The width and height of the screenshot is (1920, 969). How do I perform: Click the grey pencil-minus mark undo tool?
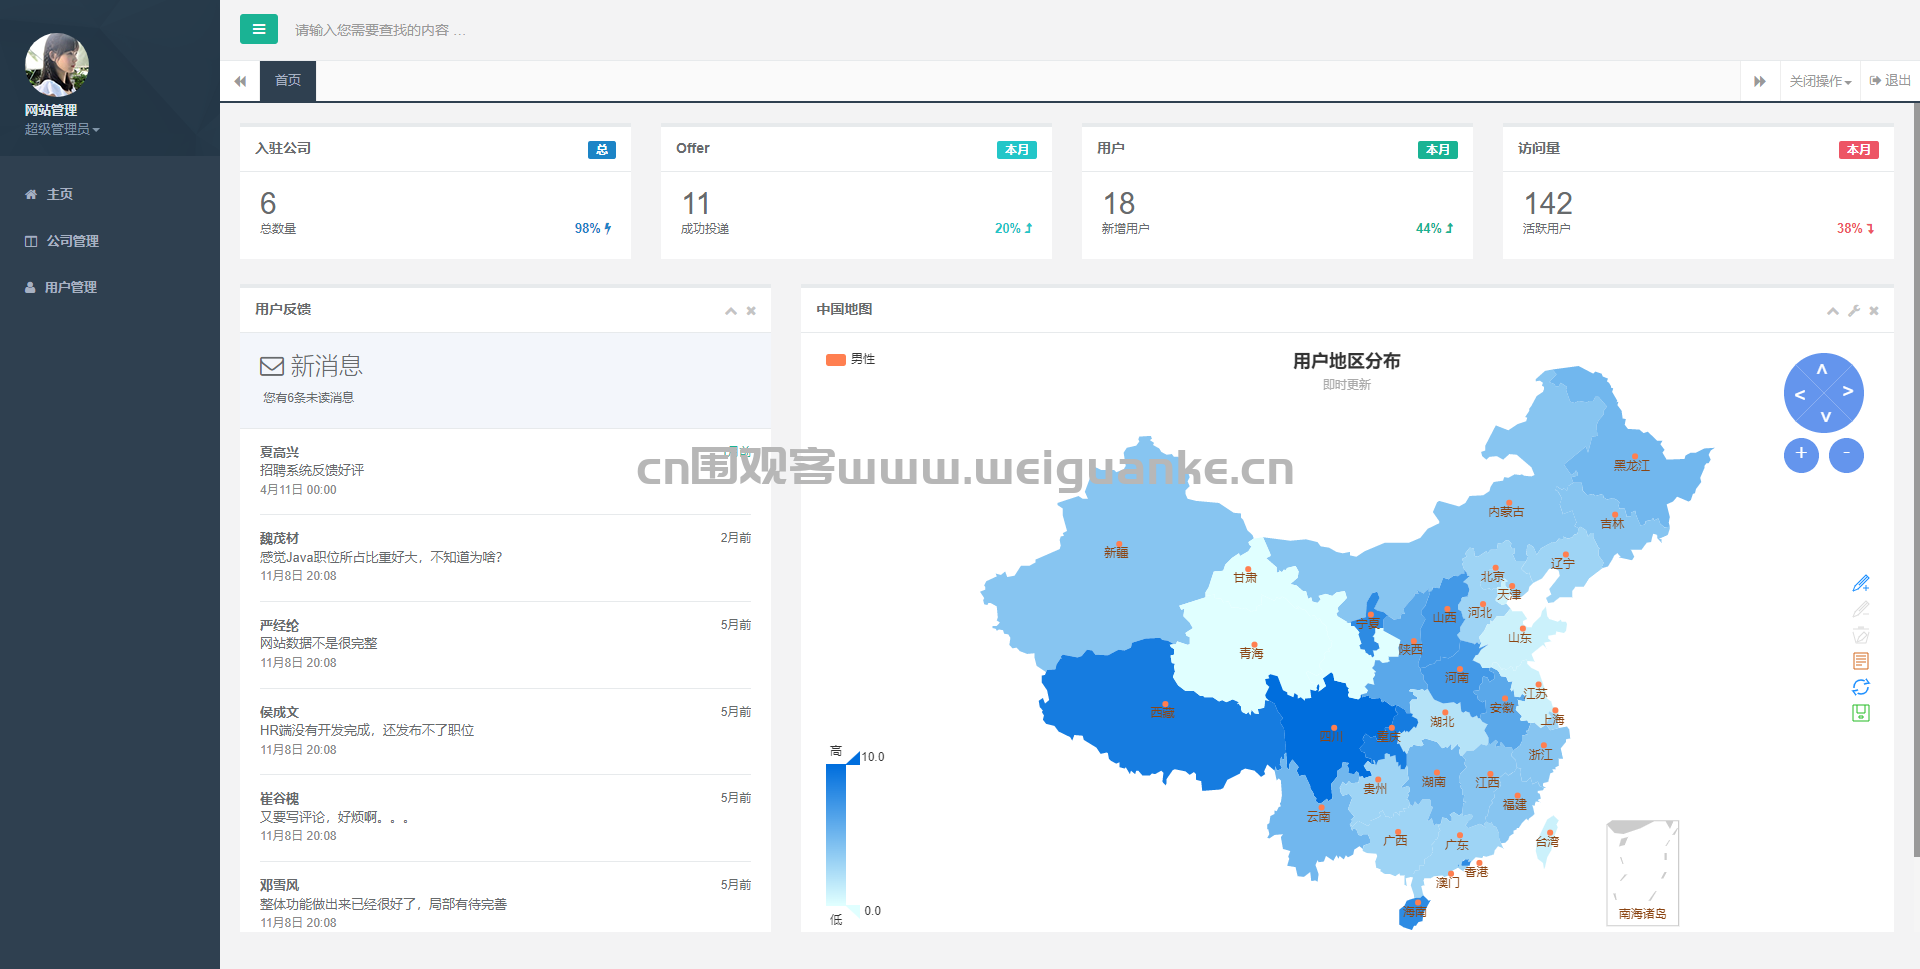[1861, 609]
